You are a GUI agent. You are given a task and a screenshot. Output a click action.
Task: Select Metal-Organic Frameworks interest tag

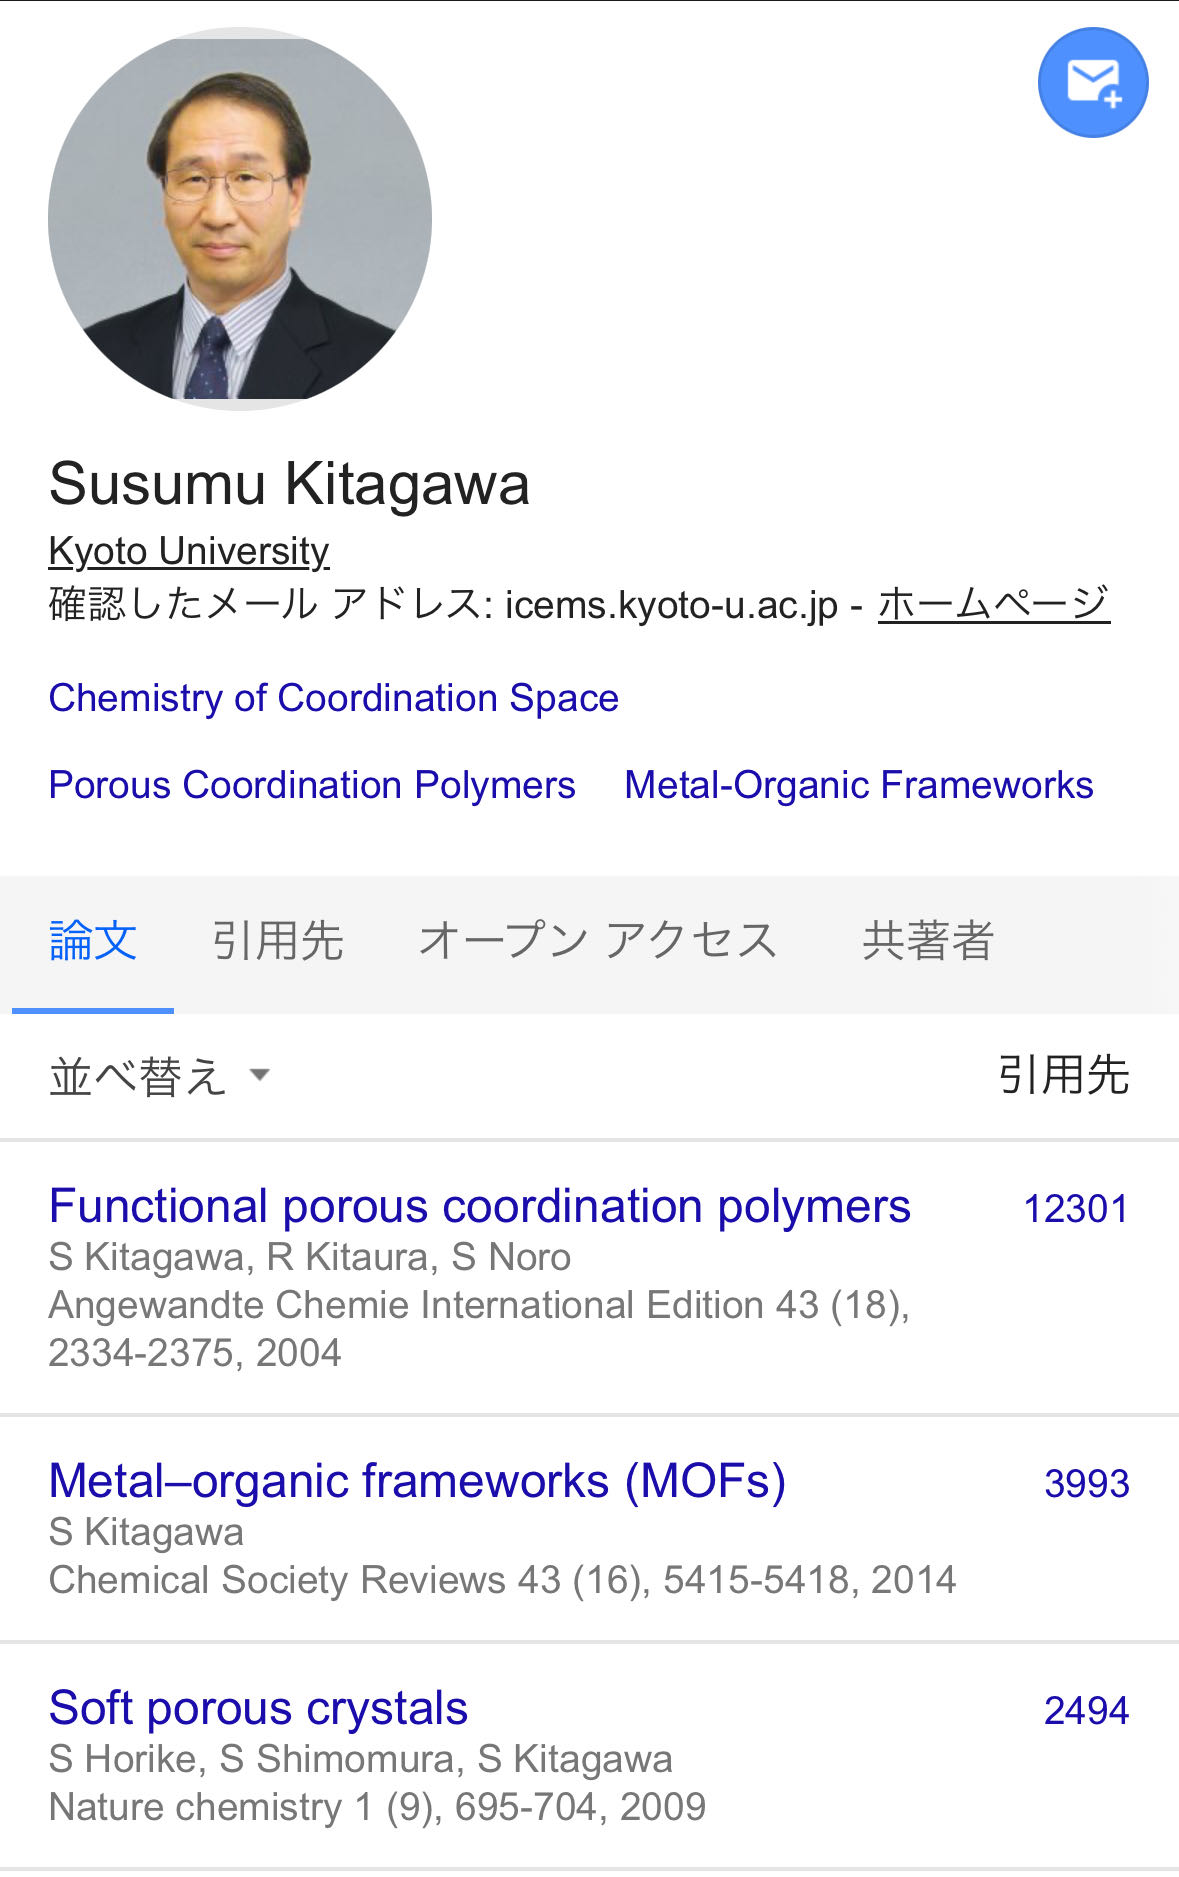858,785
